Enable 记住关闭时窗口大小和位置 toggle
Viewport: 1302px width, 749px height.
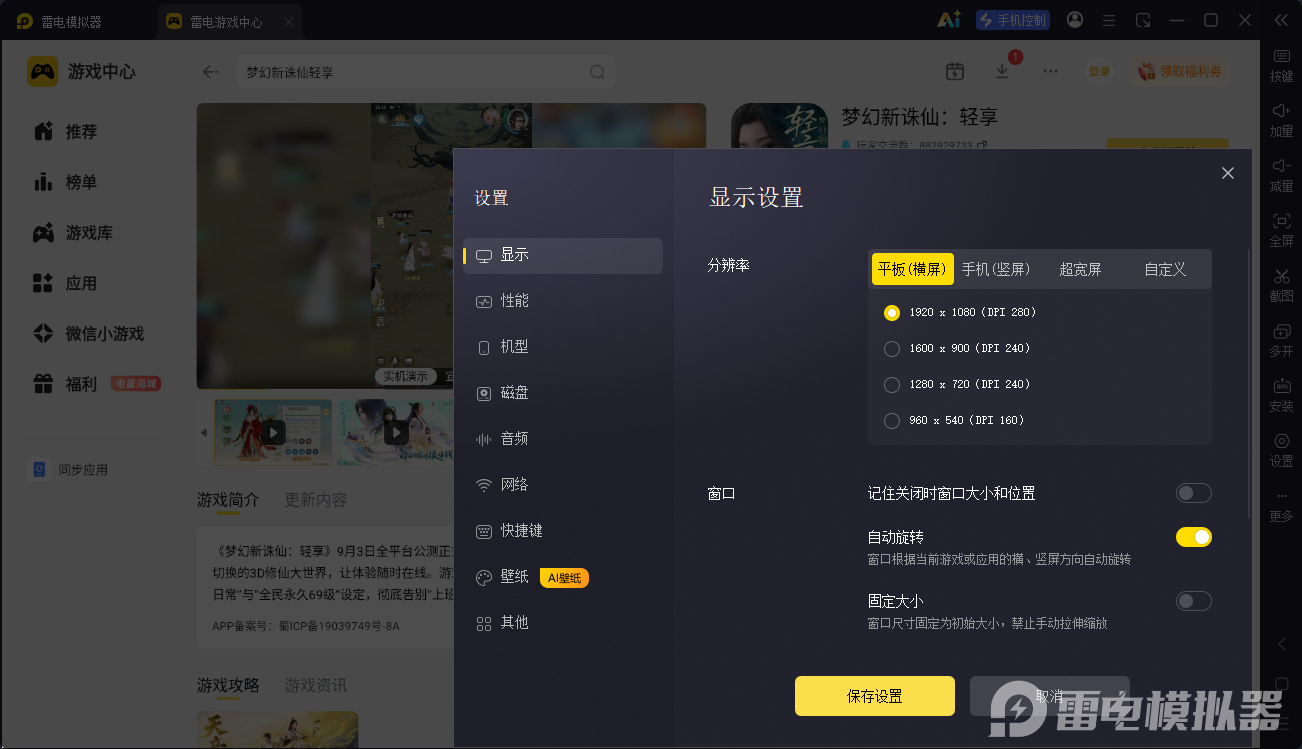point(1194,493)
